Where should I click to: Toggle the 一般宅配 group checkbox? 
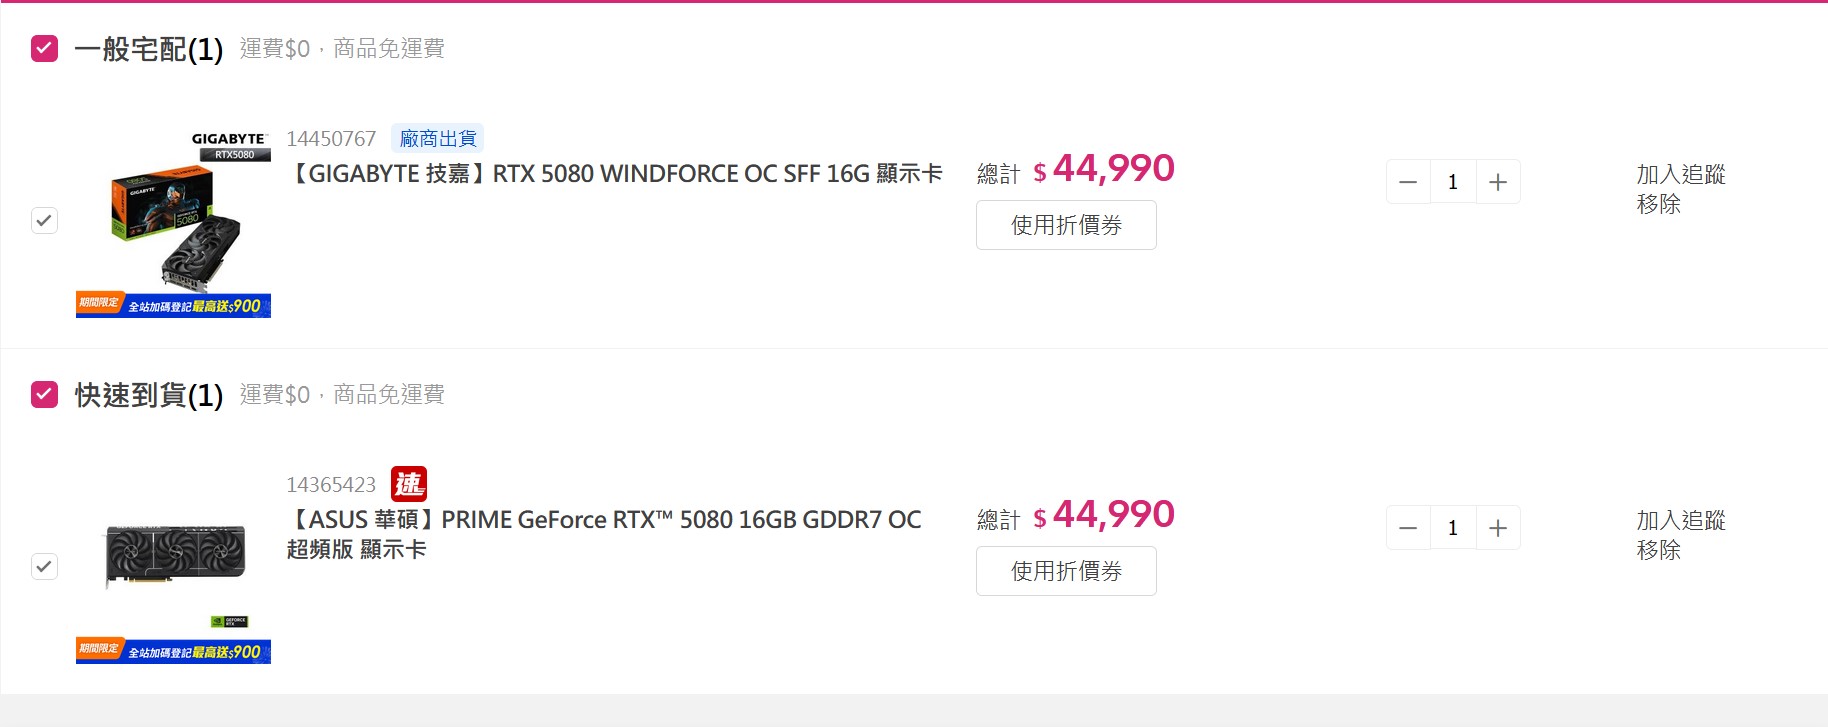point(45,48)
